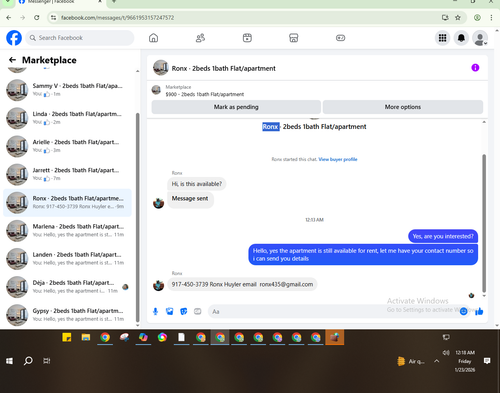Open Chrome three-dot menu
Viewport: 500px width, 393px height.
(491, 18)
